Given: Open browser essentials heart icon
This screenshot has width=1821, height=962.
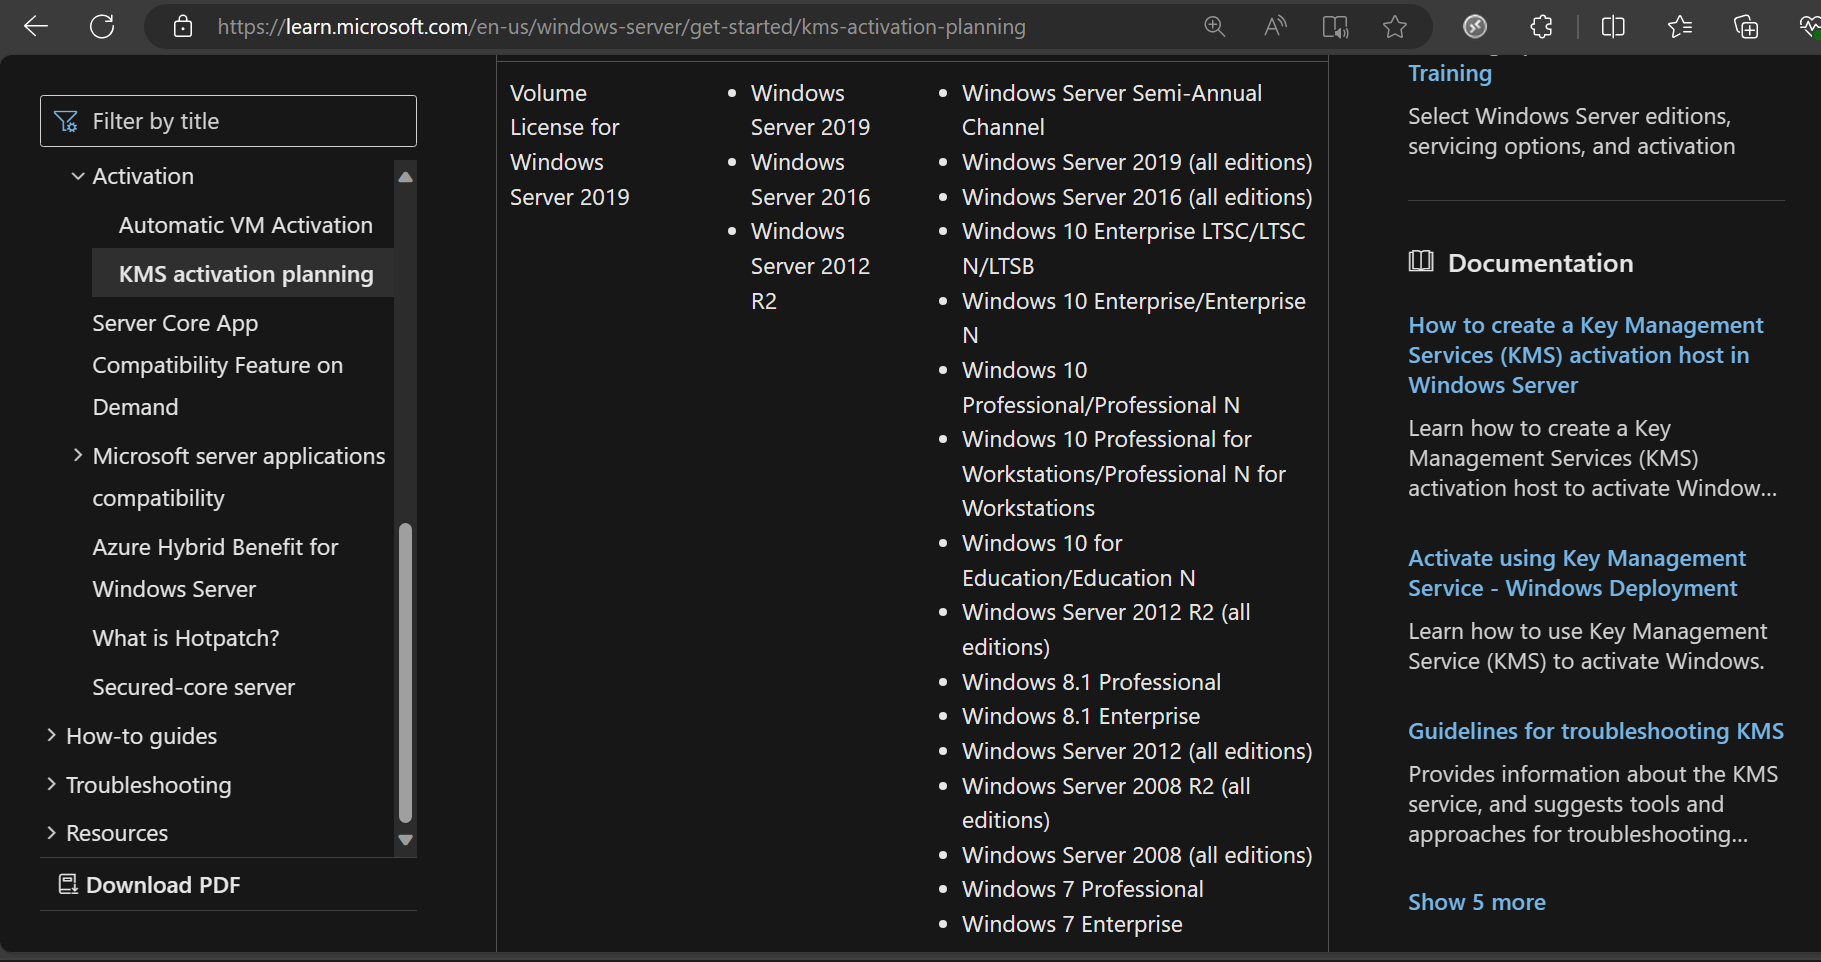Looking at the screenshot, I should point(1809,27).
